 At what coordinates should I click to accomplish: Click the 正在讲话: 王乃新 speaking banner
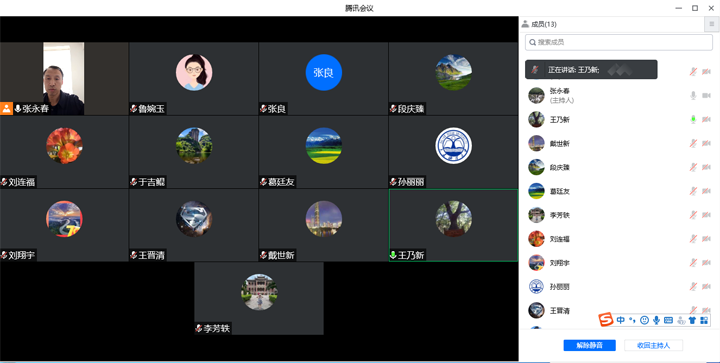tap(591, 70)
